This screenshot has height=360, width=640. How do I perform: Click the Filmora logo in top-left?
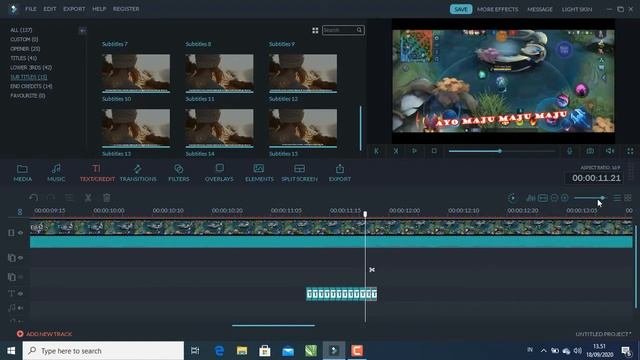[x=13, y=9]
